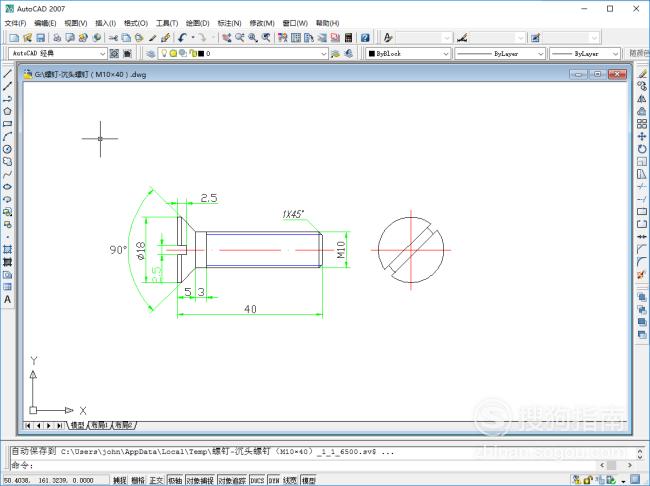Screen dimensions: 650x486
Task: Open the table style dropdown
Action: click(572, 38)
